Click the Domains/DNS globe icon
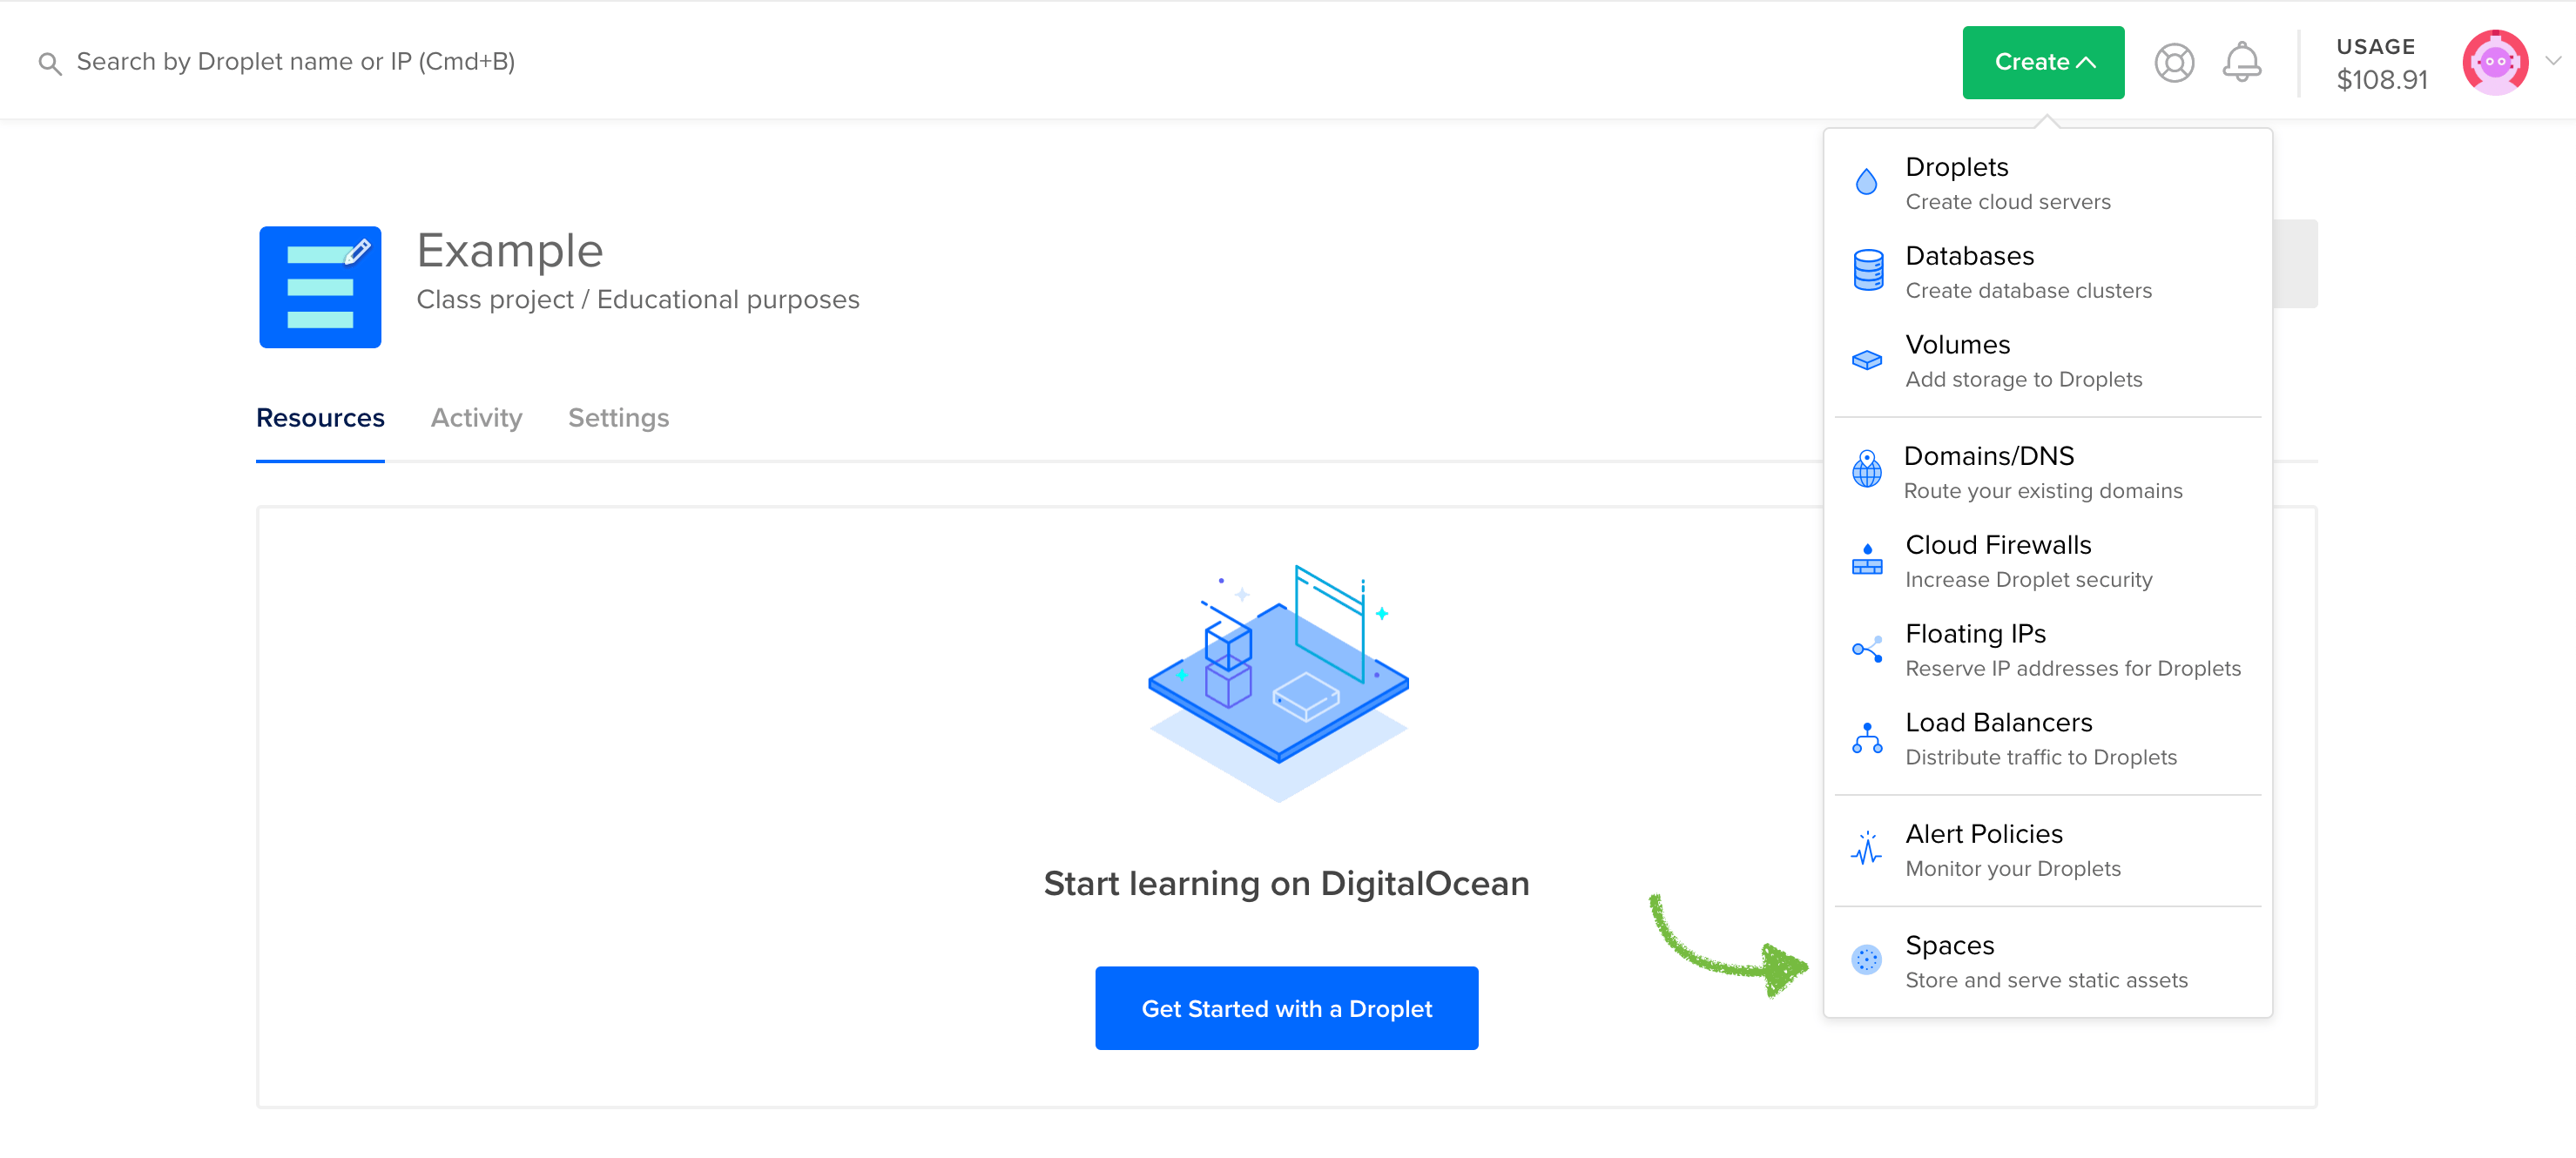The image size is (2576, 1158). [x=1866, y=469]
